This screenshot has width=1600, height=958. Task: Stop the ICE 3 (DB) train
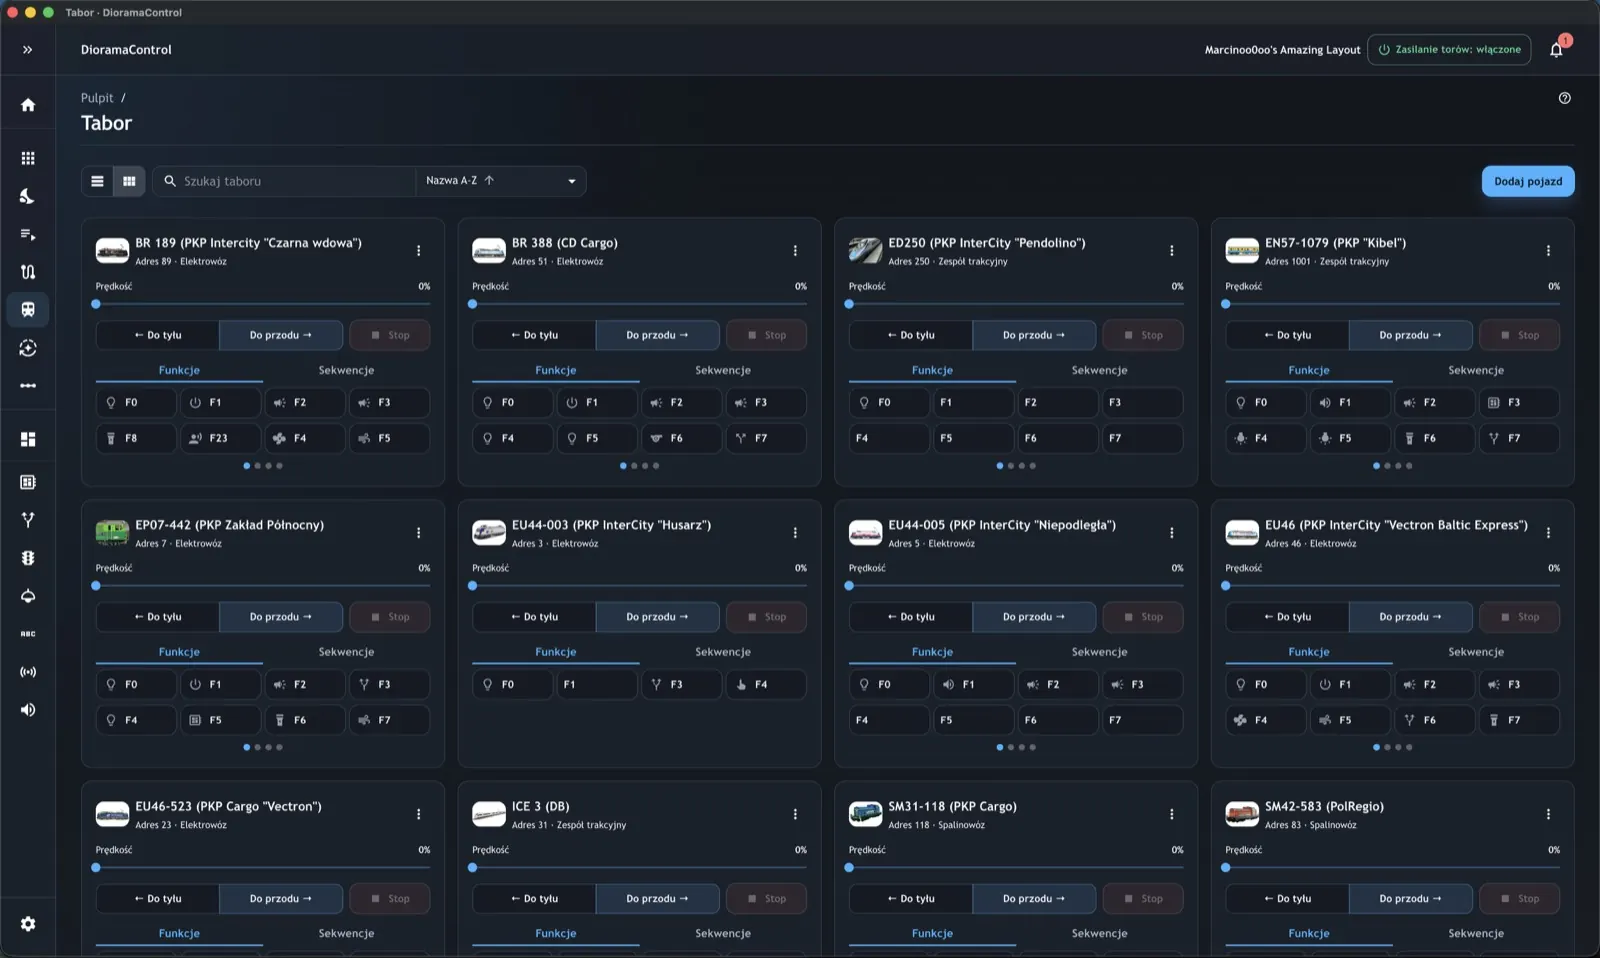[x=766, y=899]
